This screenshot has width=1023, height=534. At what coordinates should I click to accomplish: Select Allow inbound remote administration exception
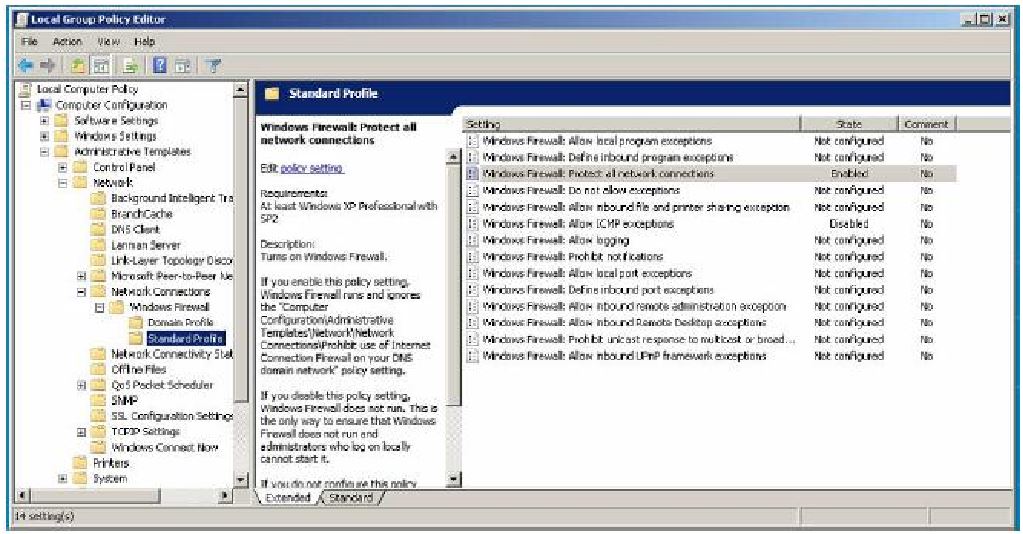[x=634, y=307]
